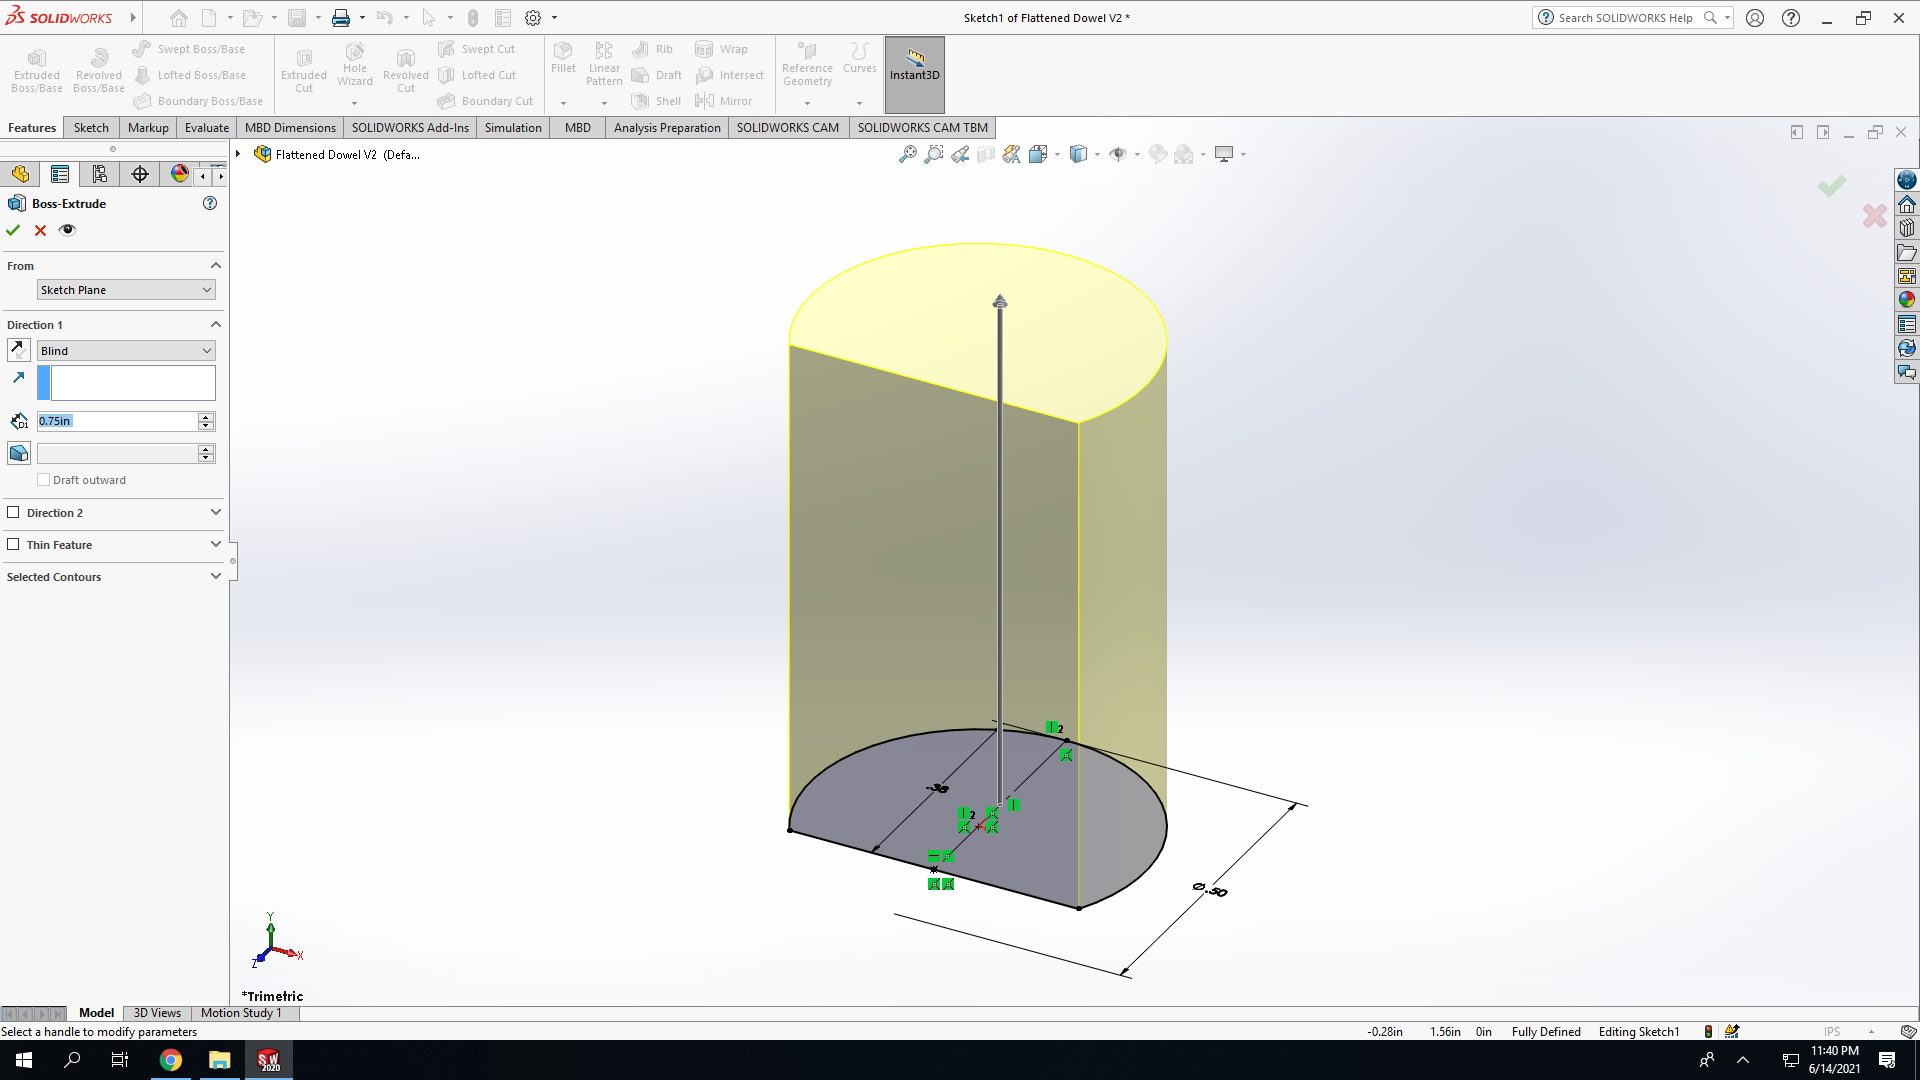The image size is (1920, 1080).
Task: Open the Windows notification center
Action: point(1887,1060)
